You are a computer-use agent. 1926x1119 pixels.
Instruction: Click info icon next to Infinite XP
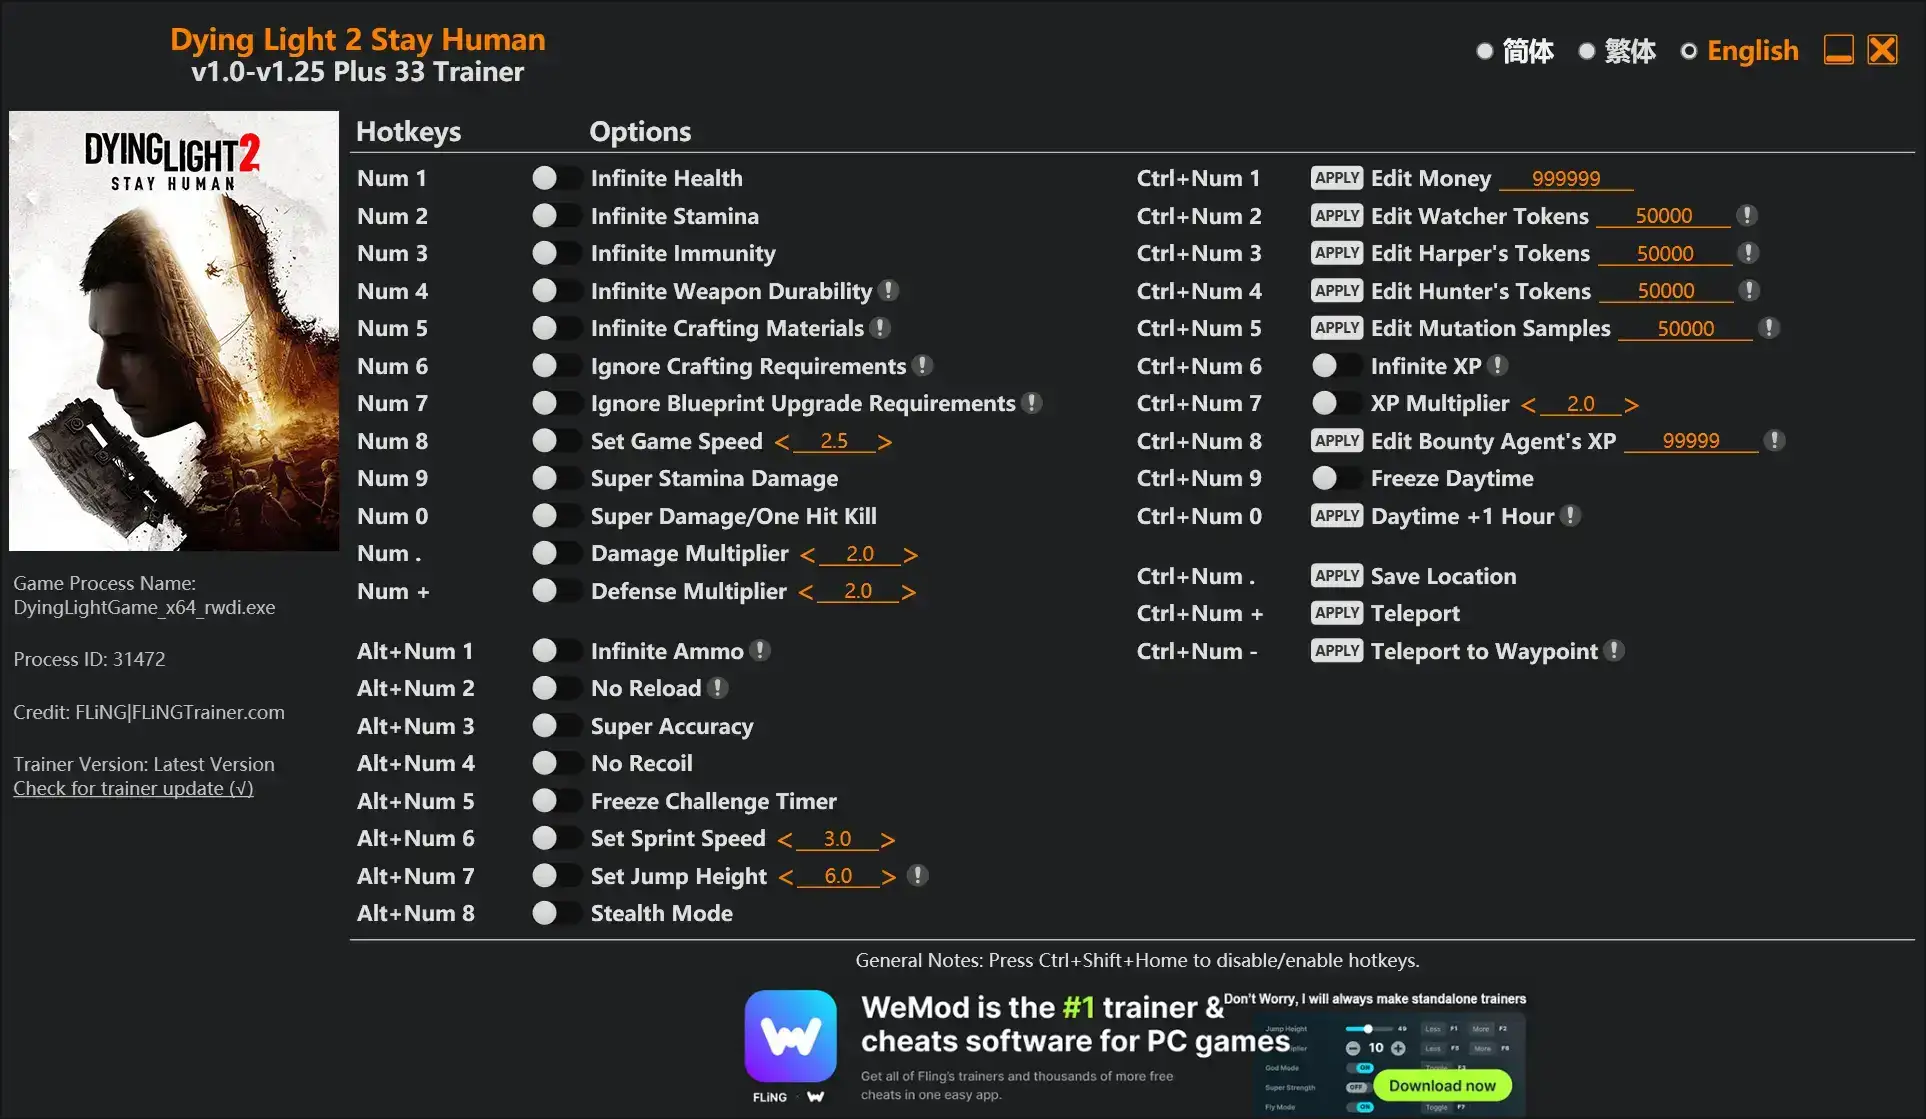click(x=1497, y=366)
